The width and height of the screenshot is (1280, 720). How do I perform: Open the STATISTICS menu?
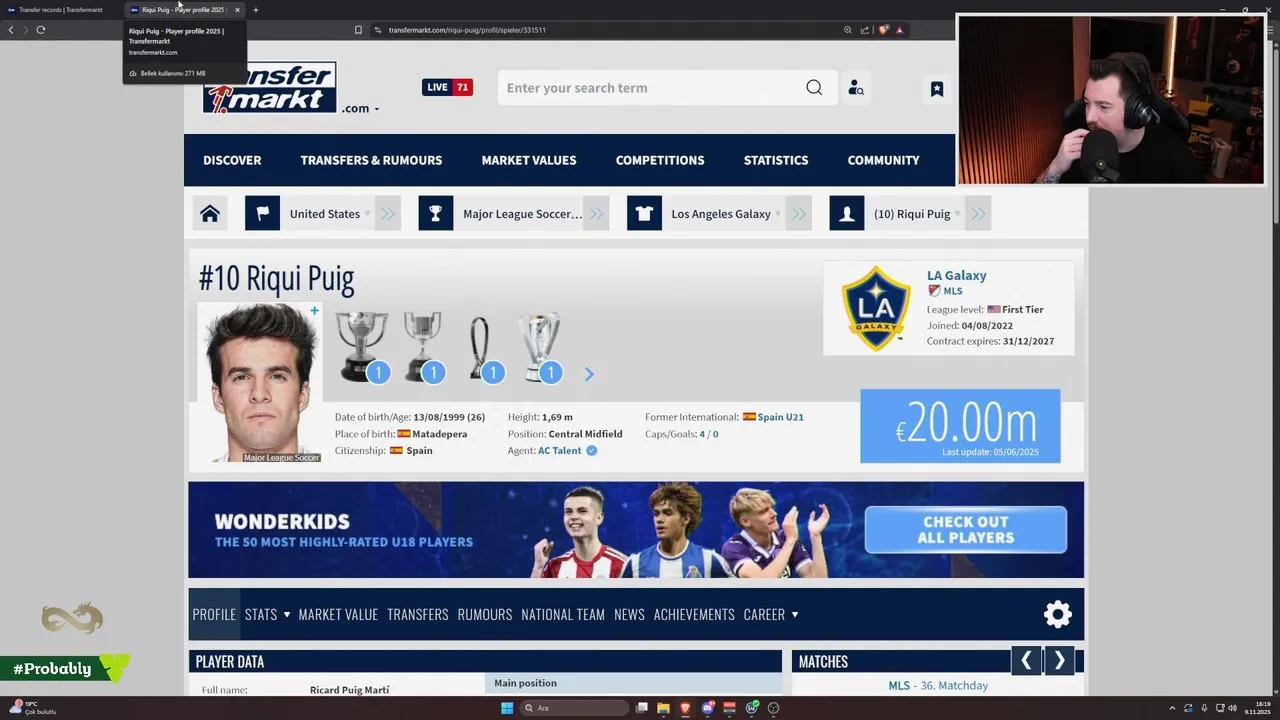(776, 160)
